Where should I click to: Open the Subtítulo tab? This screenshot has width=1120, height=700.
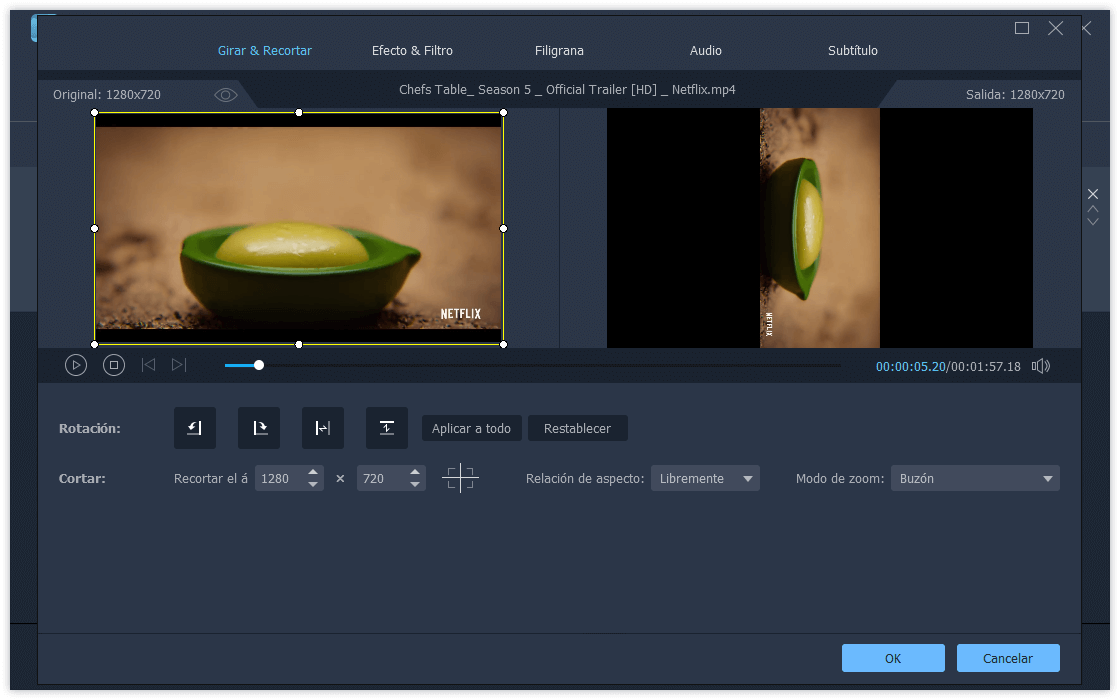point(853,51)
